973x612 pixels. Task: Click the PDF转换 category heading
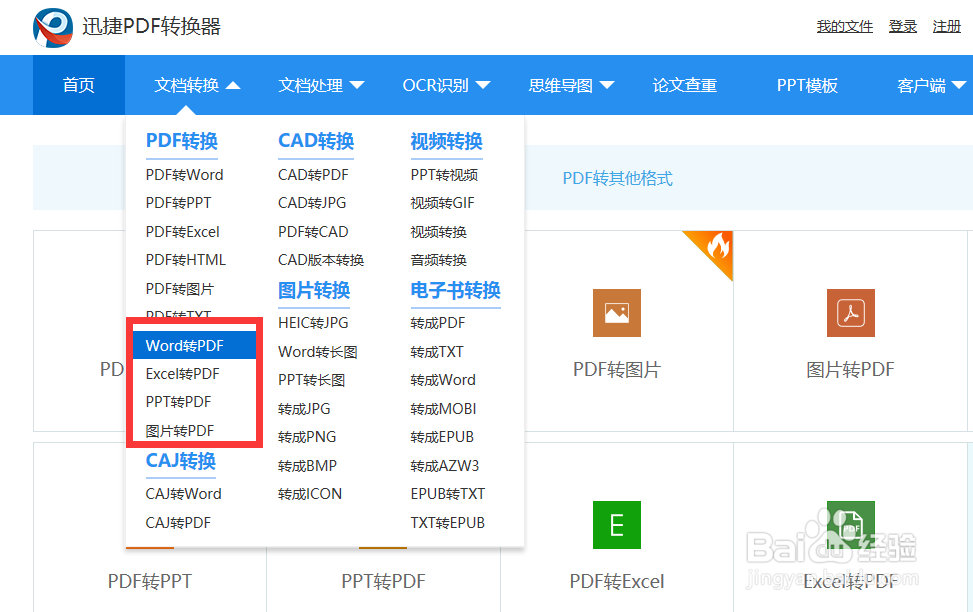[181, 142]
